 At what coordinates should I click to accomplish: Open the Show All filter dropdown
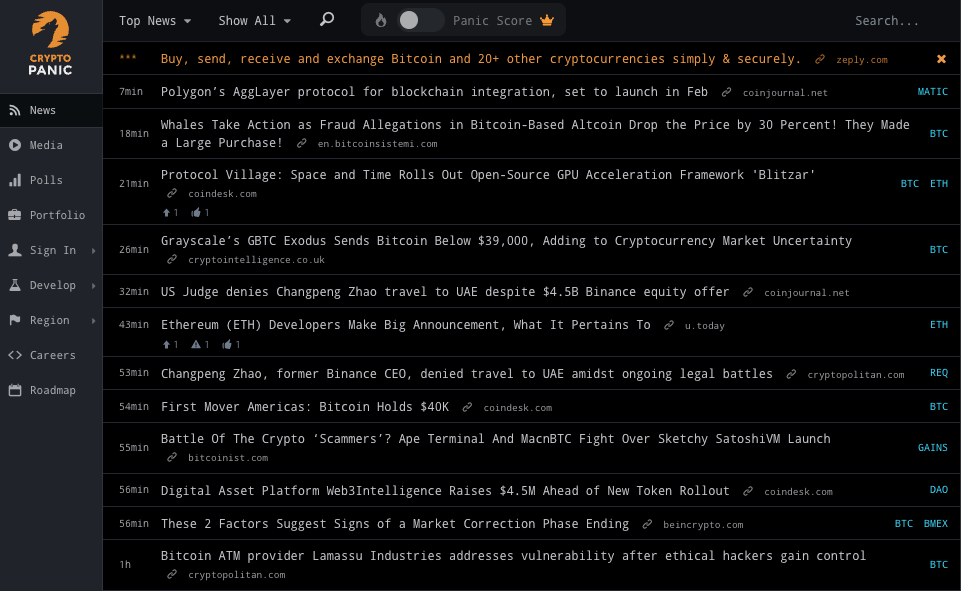click(x=254, y=21)
